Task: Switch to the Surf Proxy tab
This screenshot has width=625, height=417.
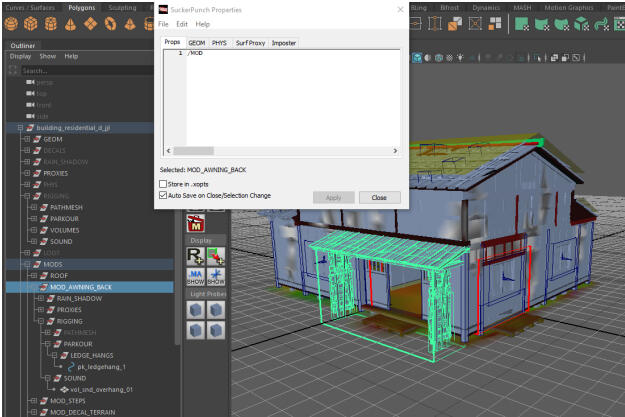Action: click(250, 43)
